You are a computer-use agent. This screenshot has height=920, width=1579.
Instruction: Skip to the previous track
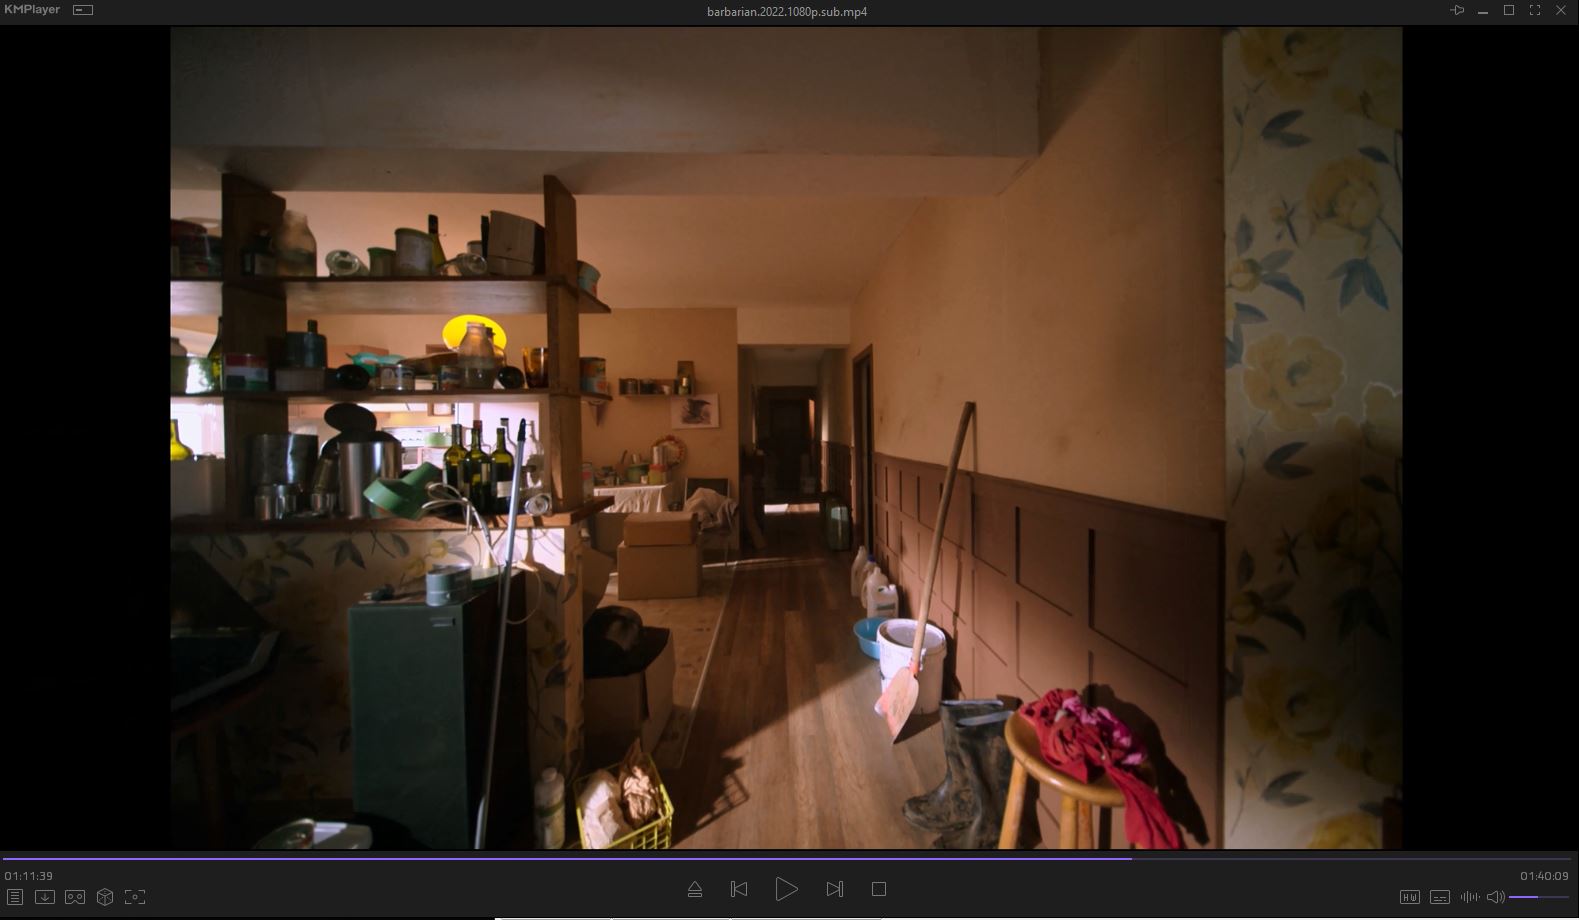coord(739,889)
